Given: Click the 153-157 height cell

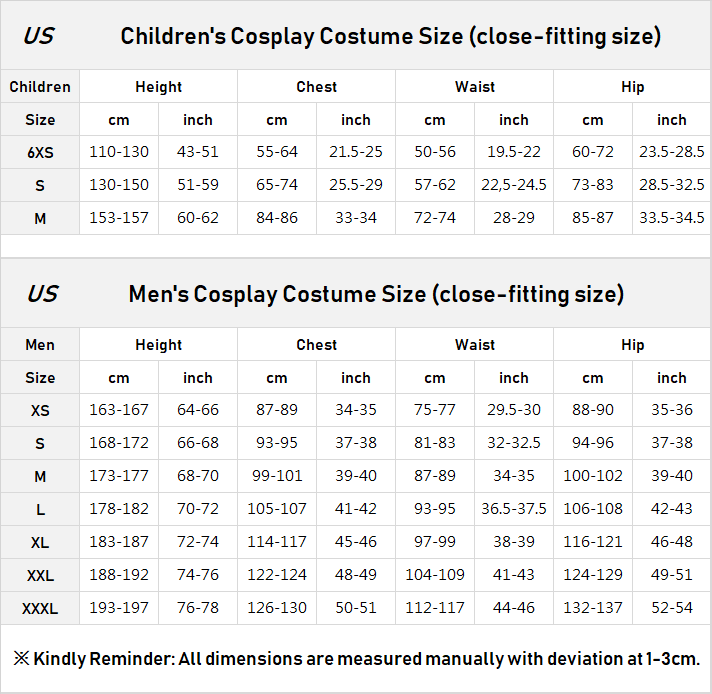Looking at the screenshot, I should click(119, 218).
